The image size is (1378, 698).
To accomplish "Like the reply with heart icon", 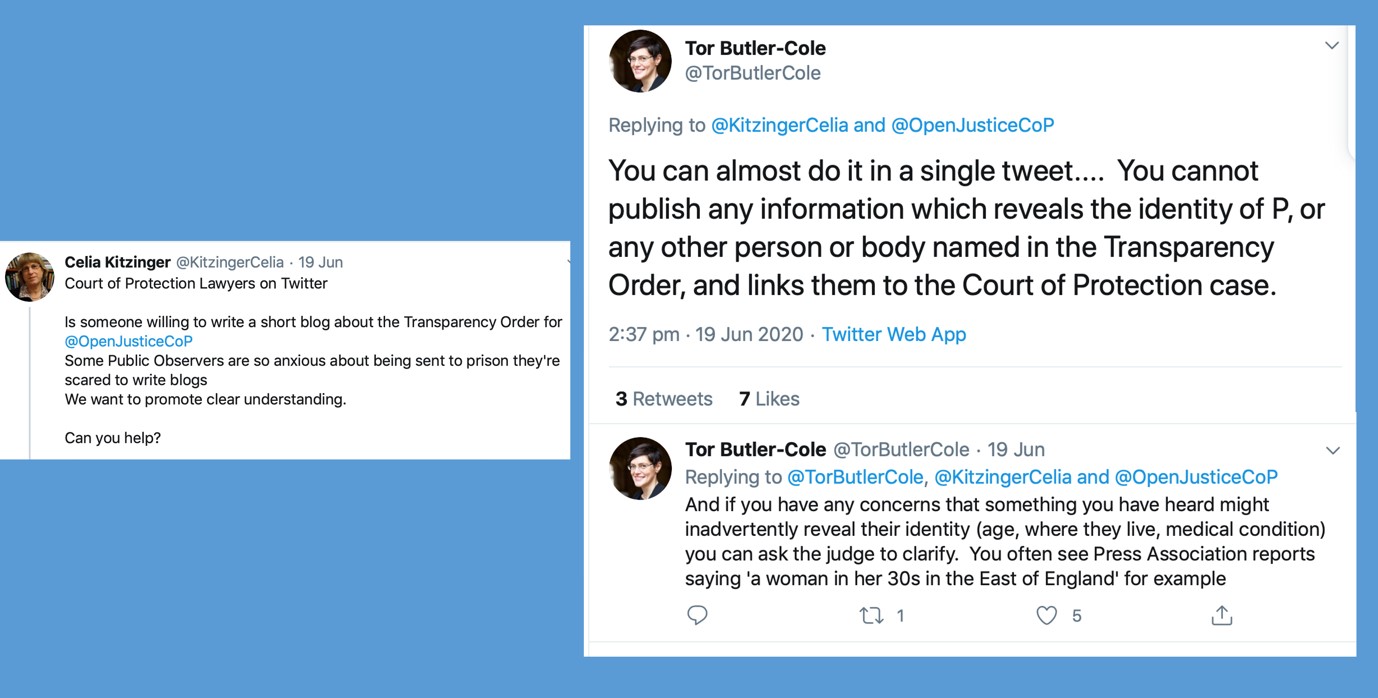I will tap(1046, 616).
